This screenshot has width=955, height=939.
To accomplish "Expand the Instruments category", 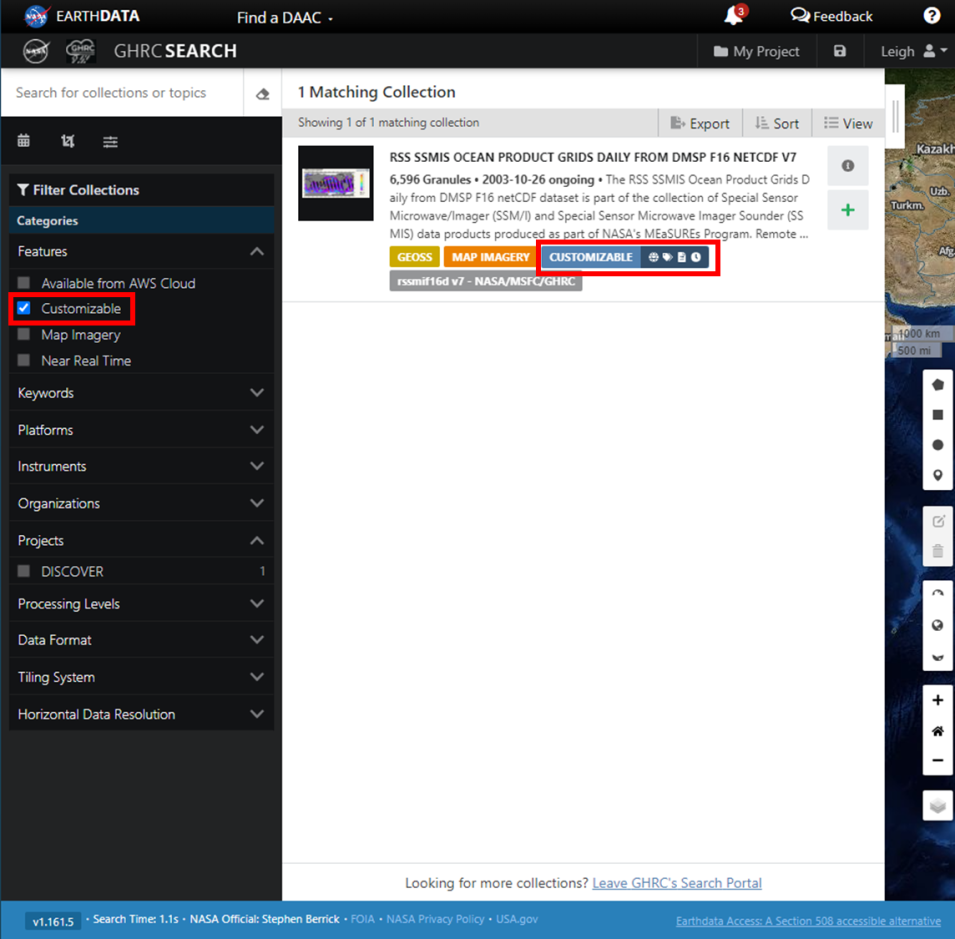I will [141, 466].
